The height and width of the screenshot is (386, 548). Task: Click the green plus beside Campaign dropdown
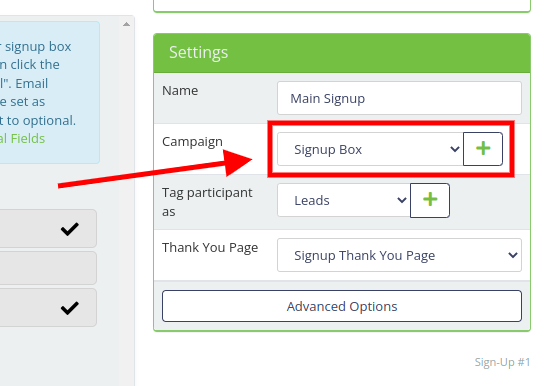pyautogui.click(x=483, y=149)
